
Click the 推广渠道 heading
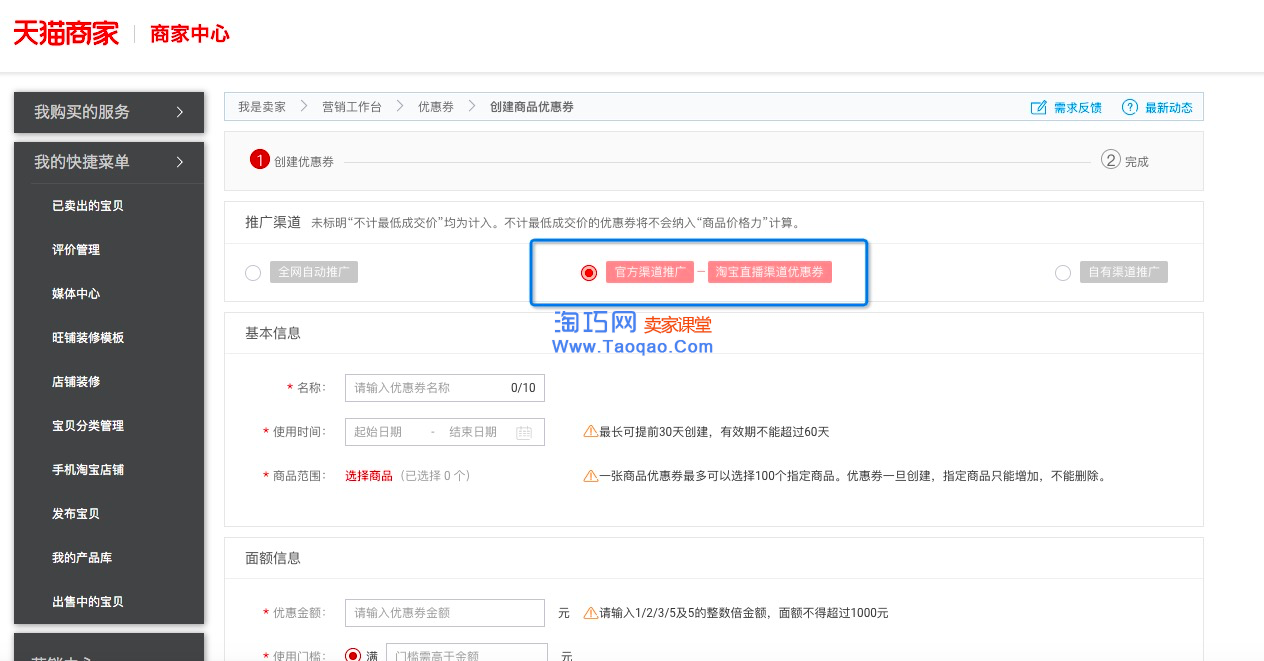click(x=273, y=222)
